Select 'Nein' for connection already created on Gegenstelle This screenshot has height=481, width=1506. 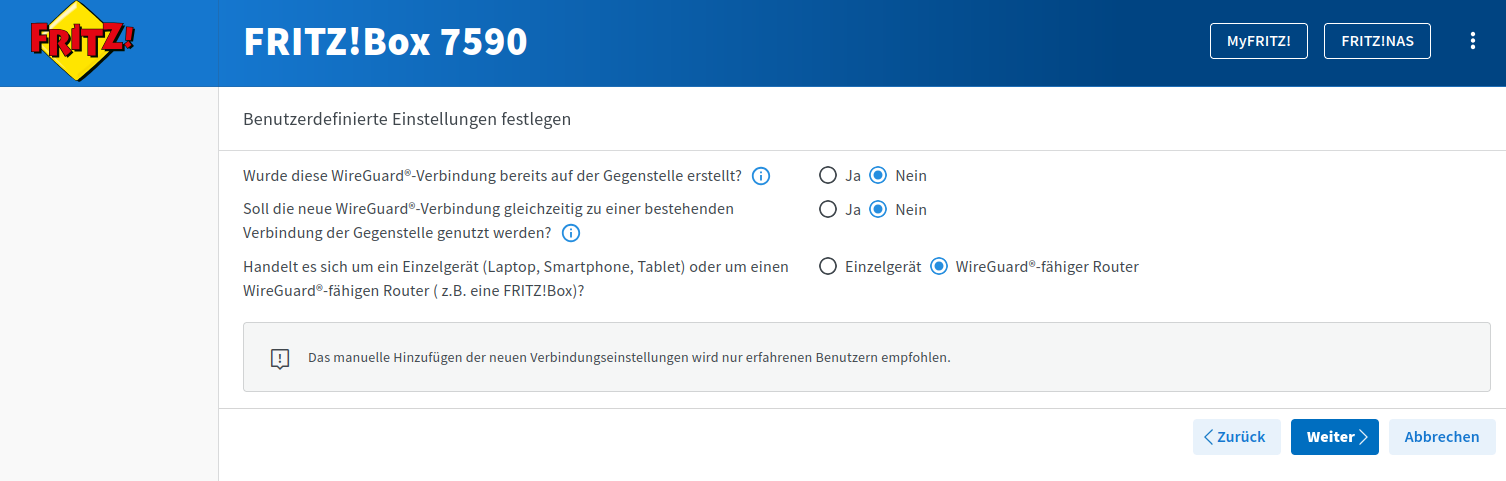coord(878,176)
